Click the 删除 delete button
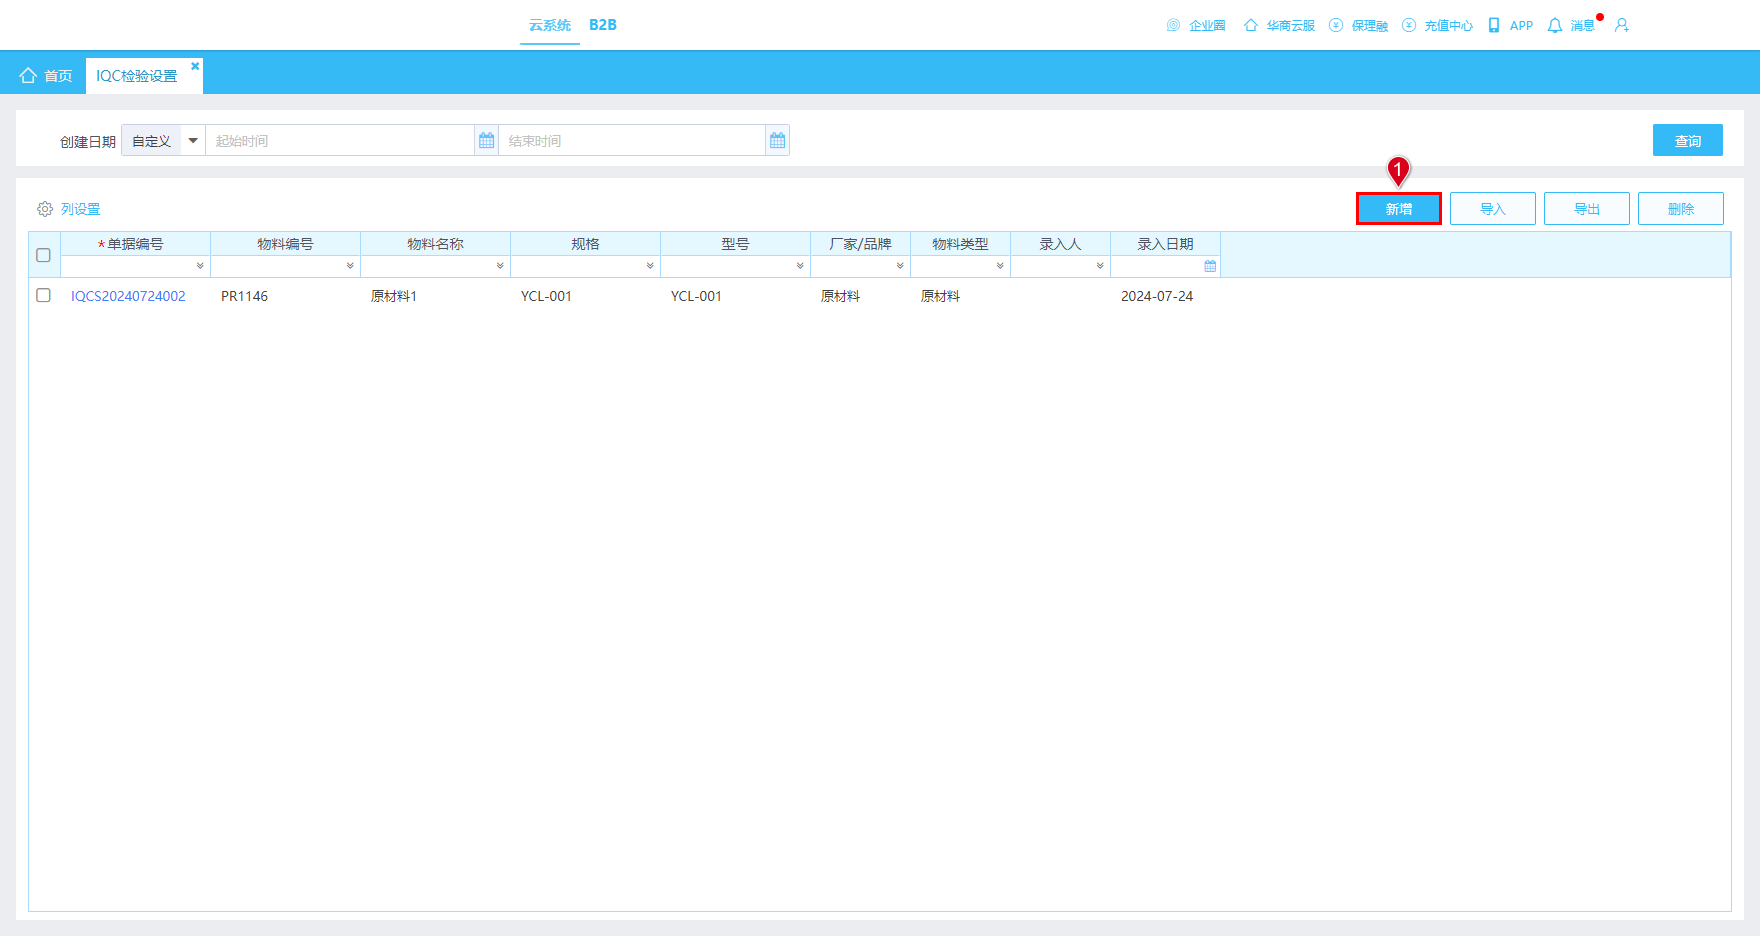1760x936 pixels. click(x=1681, y=208)
